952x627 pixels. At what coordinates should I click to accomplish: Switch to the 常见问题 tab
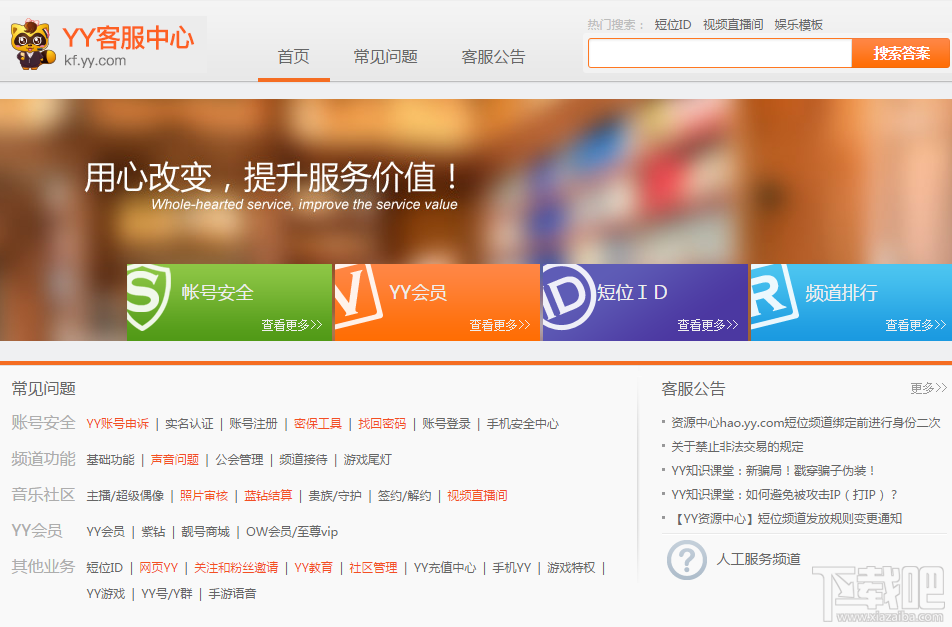[386, 56]
